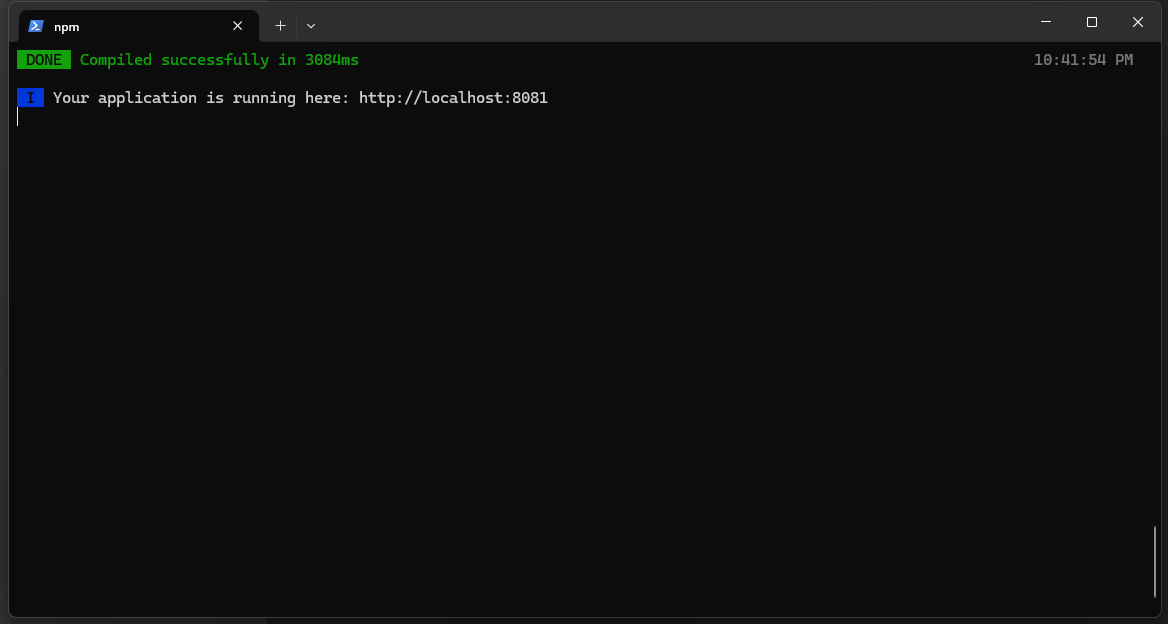Select the npm tab title

tap(67, 27)
